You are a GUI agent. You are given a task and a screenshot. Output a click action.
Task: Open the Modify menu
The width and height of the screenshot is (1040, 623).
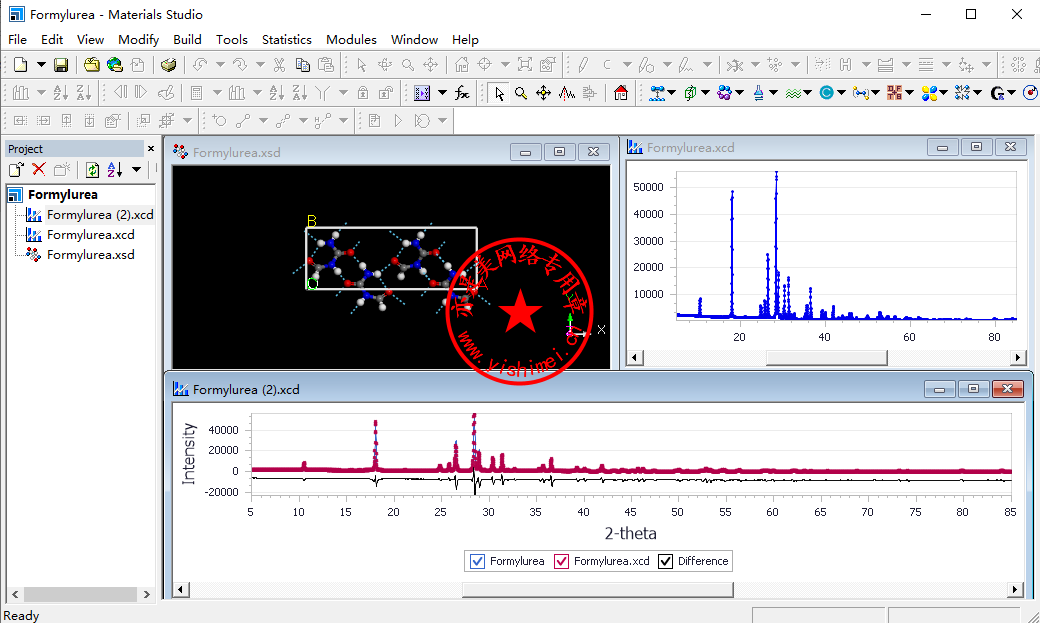click(139, 40)
